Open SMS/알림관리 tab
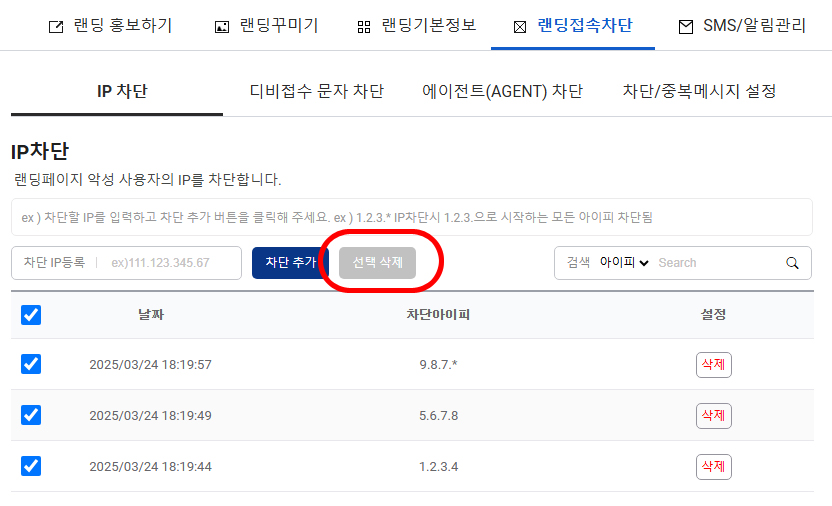This screenshot has height=506, width=832. coord(742,26)
